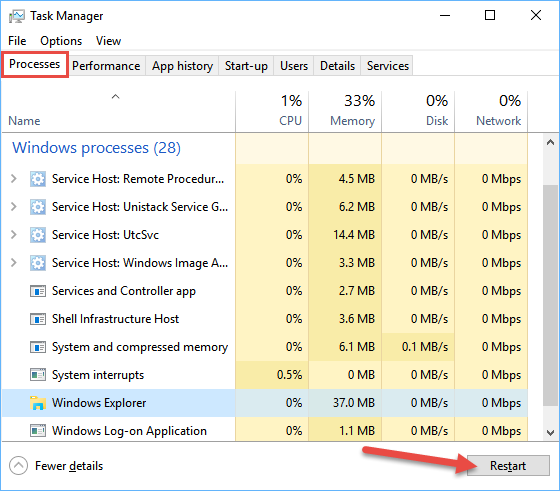This screenshot has height=491, width=560.
Task: Open the View menu
Action: tap(108, 41)
